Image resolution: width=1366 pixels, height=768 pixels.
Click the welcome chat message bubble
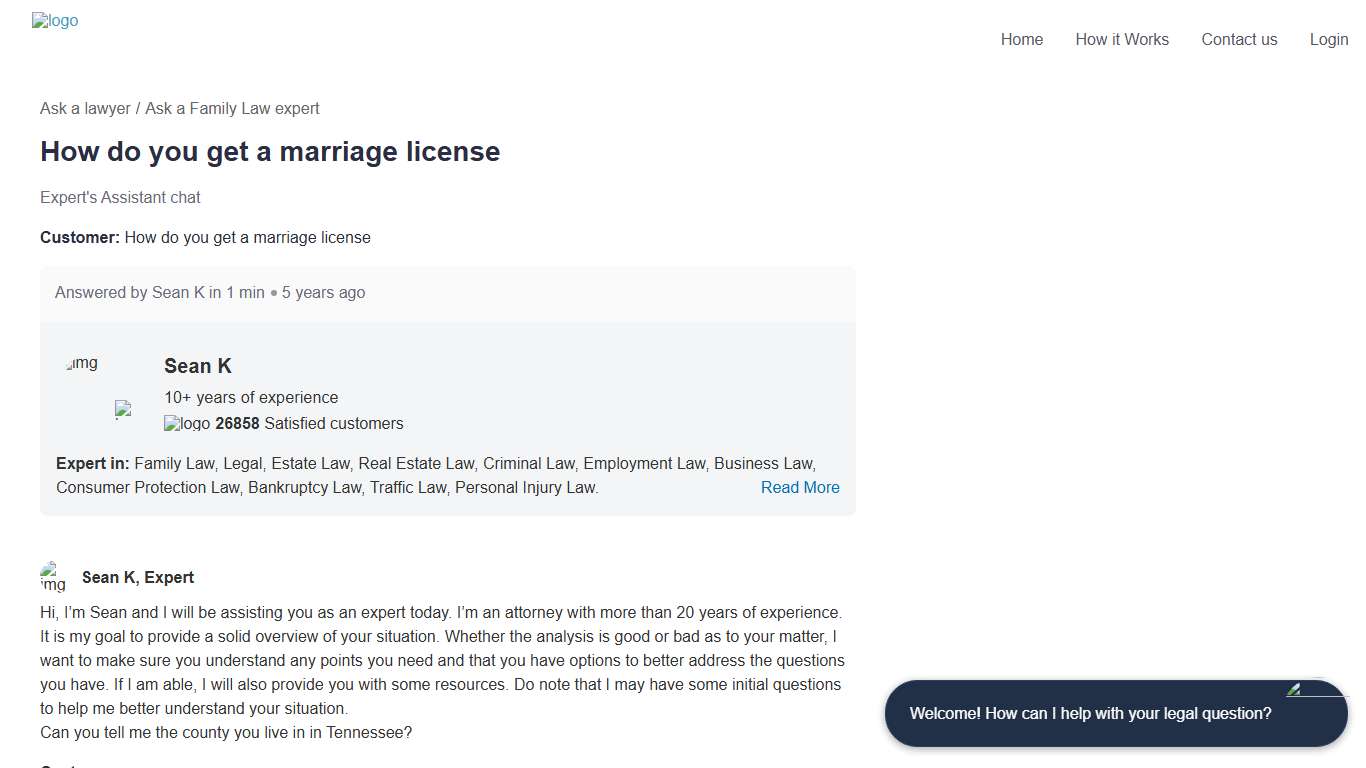(x=1091, y=713)
